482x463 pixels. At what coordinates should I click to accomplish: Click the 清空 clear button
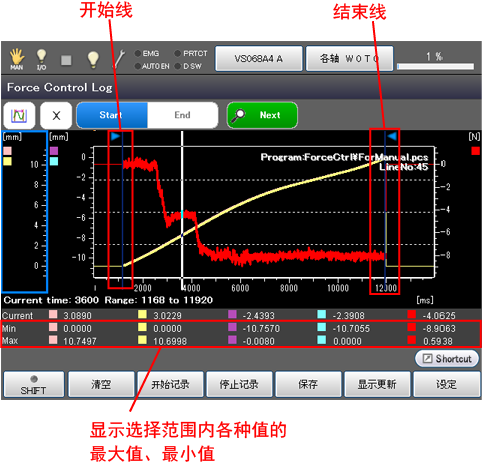[x=101, y=385]
